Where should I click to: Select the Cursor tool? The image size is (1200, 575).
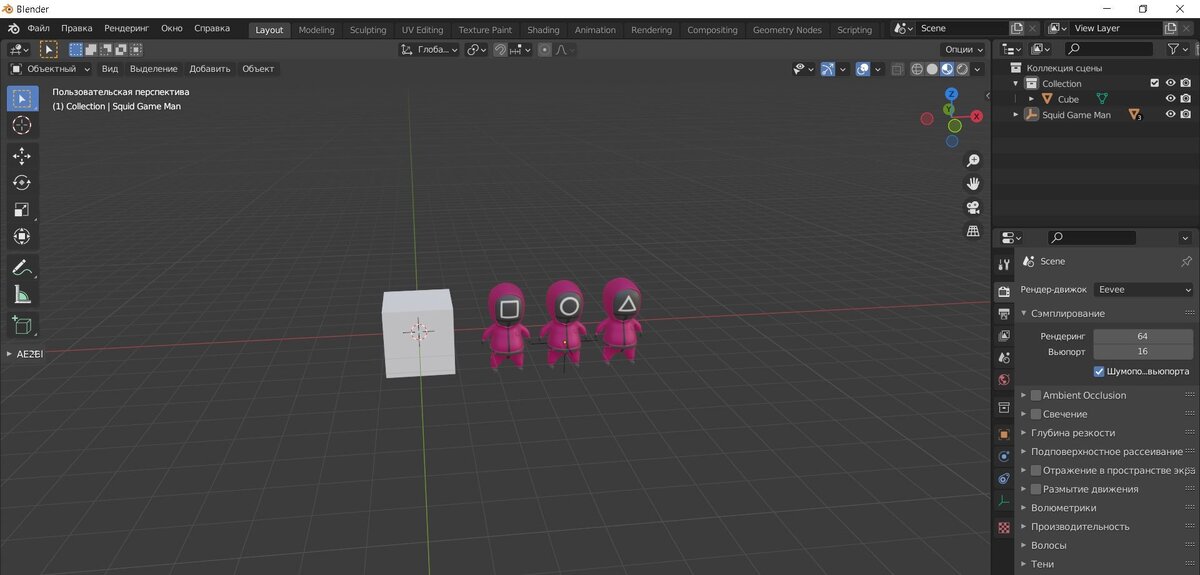(x=23, y=126)
